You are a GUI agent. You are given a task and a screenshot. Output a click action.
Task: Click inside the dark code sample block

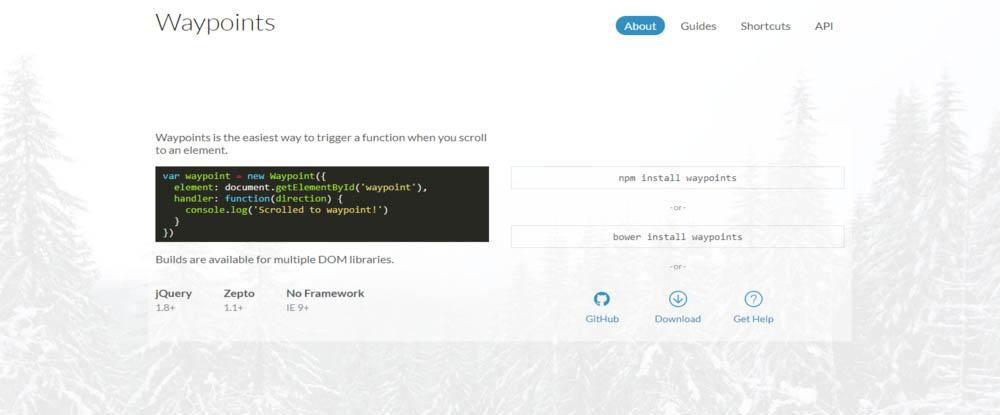[x=322, y=204]
